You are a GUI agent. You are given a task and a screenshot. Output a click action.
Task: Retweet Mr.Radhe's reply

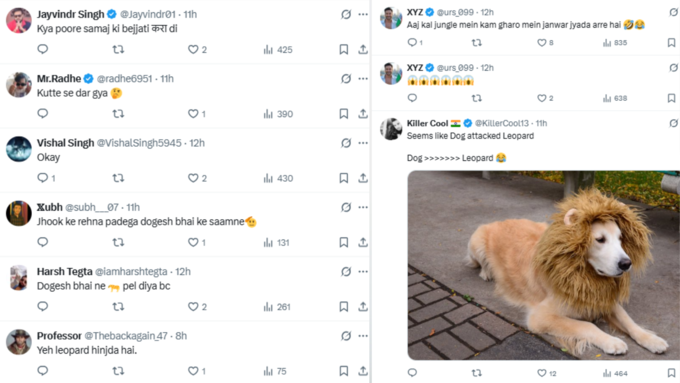[118, 114]
